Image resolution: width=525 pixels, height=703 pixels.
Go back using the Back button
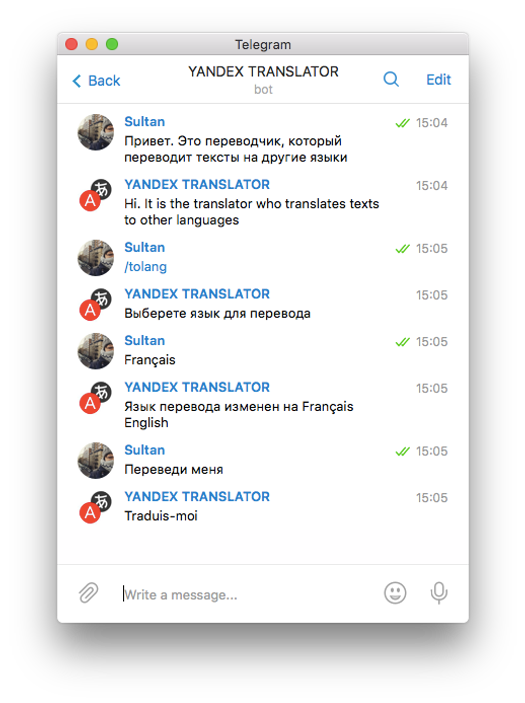click(96, 81)
